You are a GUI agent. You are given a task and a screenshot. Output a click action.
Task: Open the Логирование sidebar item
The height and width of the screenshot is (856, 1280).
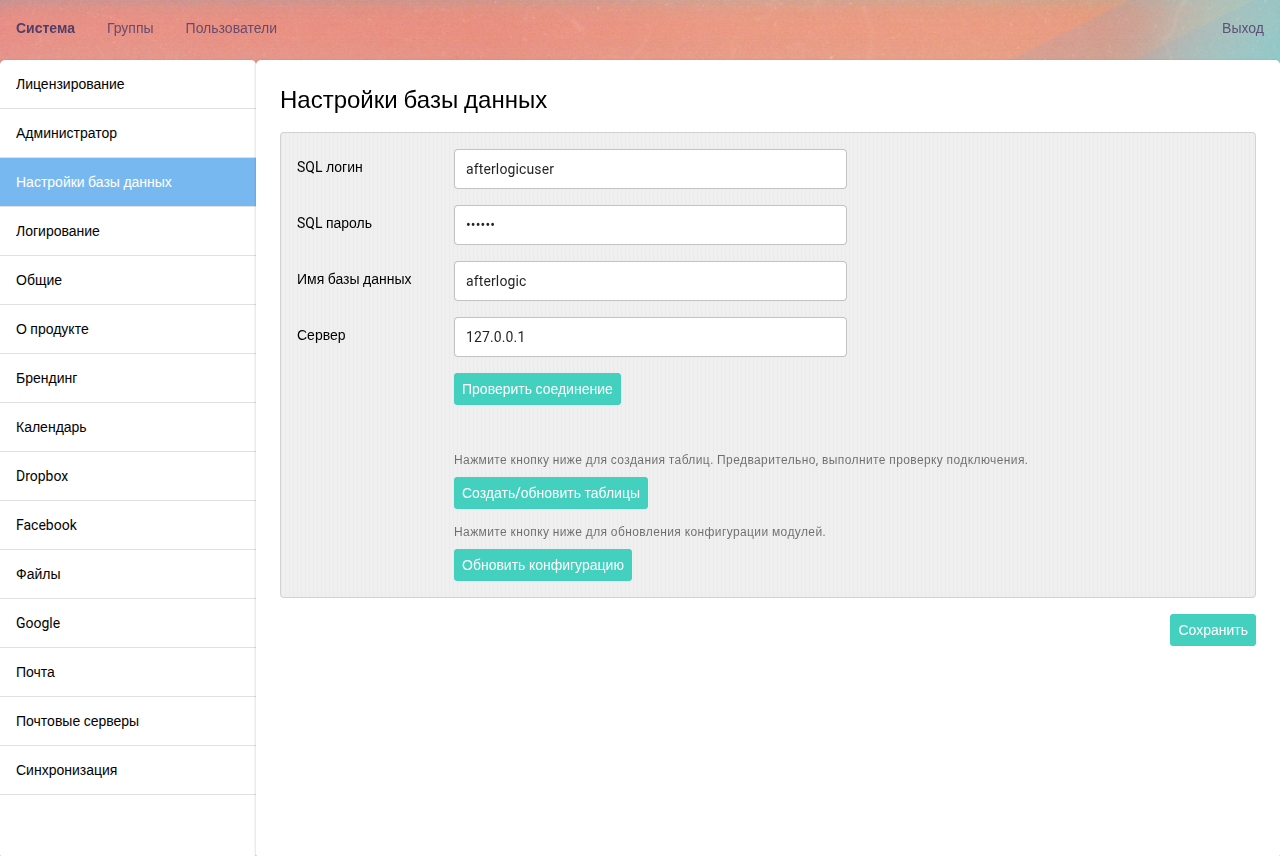[58, 231]
